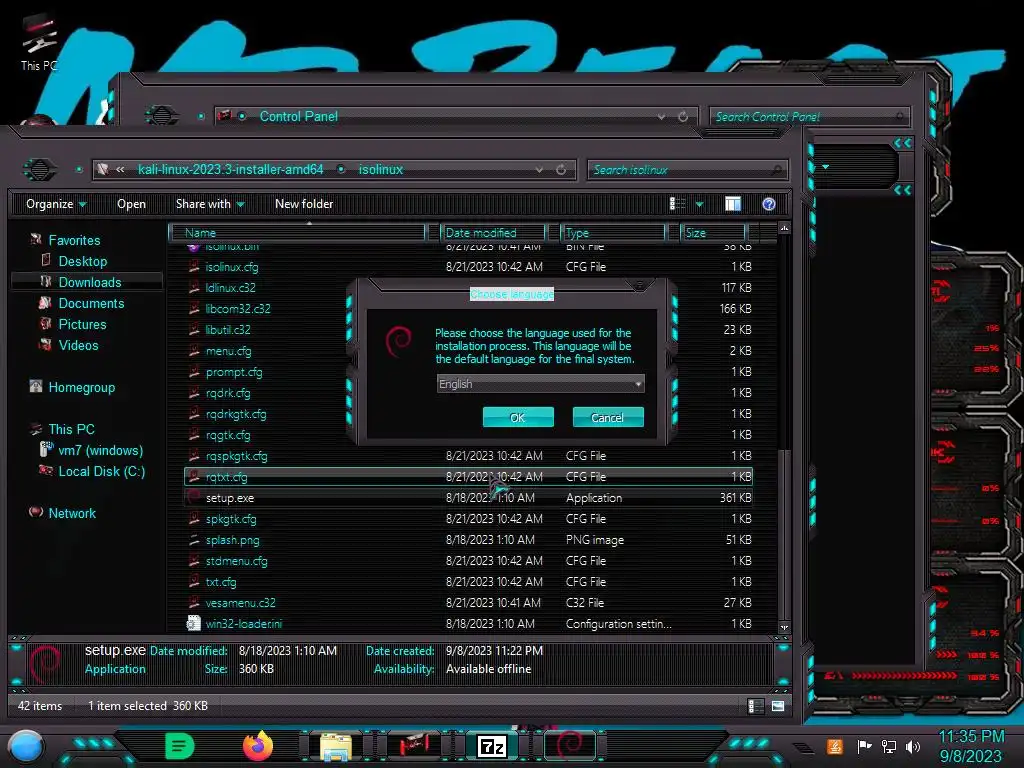Change view icon in explorer toolbar

point(677,204)
